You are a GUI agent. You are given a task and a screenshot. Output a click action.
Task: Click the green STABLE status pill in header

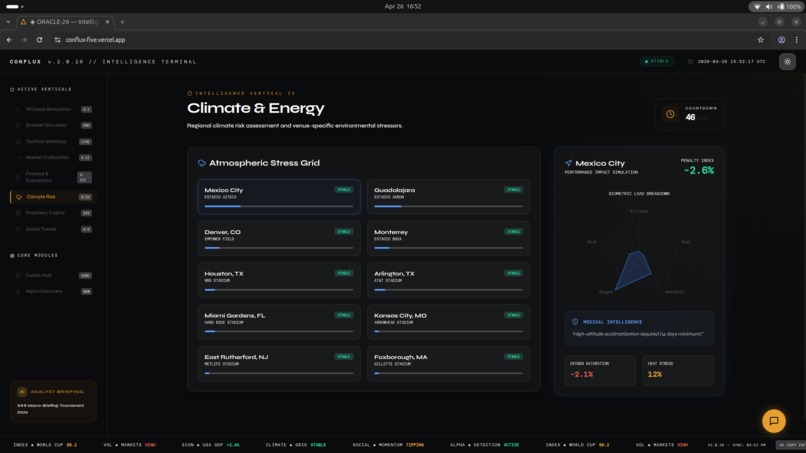(x=657, y=61)
